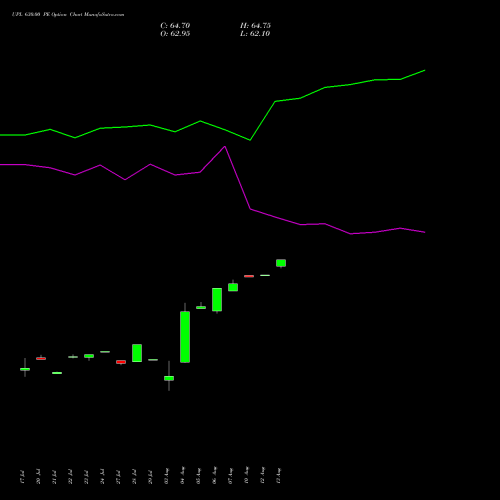Select the '17 Jul' date label
This screenshot has width=500, height=500.
pos(22,477)
